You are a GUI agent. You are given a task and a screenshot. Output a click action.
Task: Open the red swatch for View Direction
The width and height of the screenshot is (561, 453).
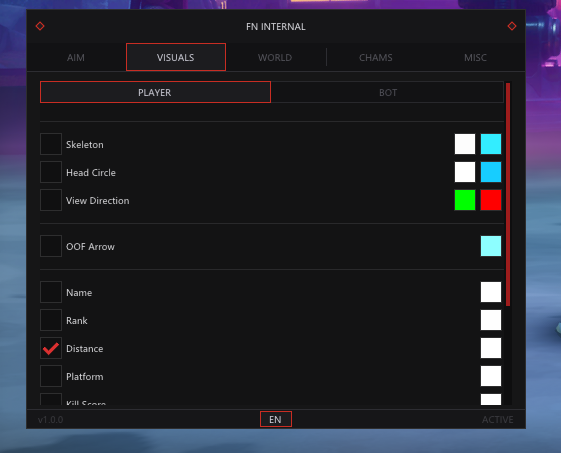491,200
